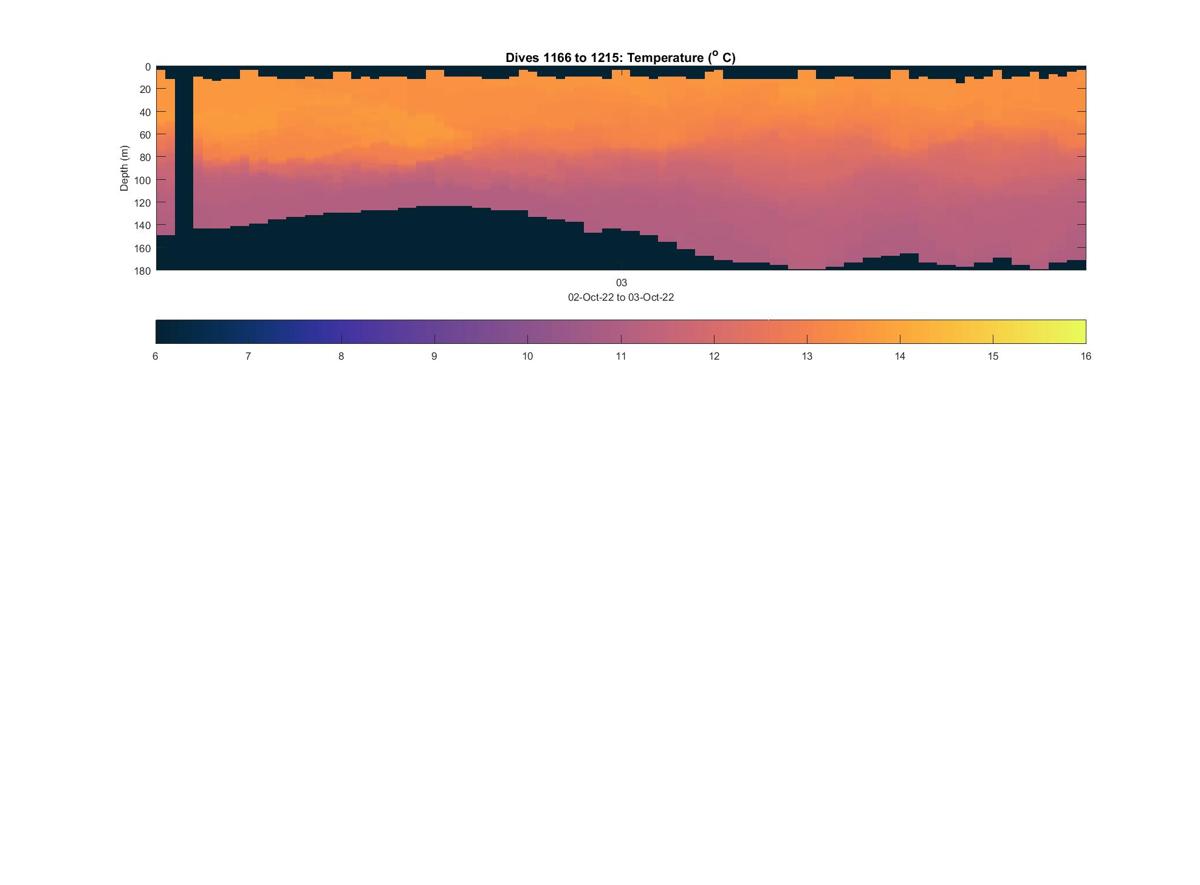Click depth tick label '180'

tap(142, 271)
